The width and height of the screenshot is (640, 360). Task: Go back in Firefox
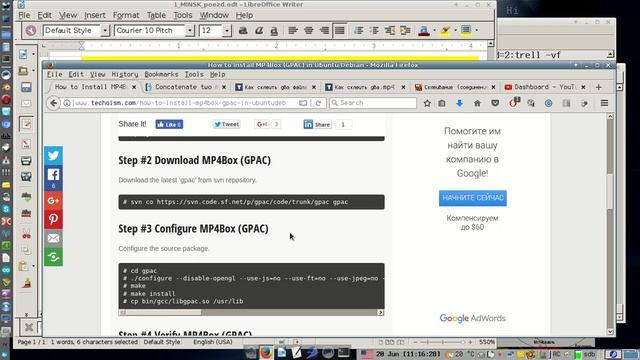tap(53, 103)
